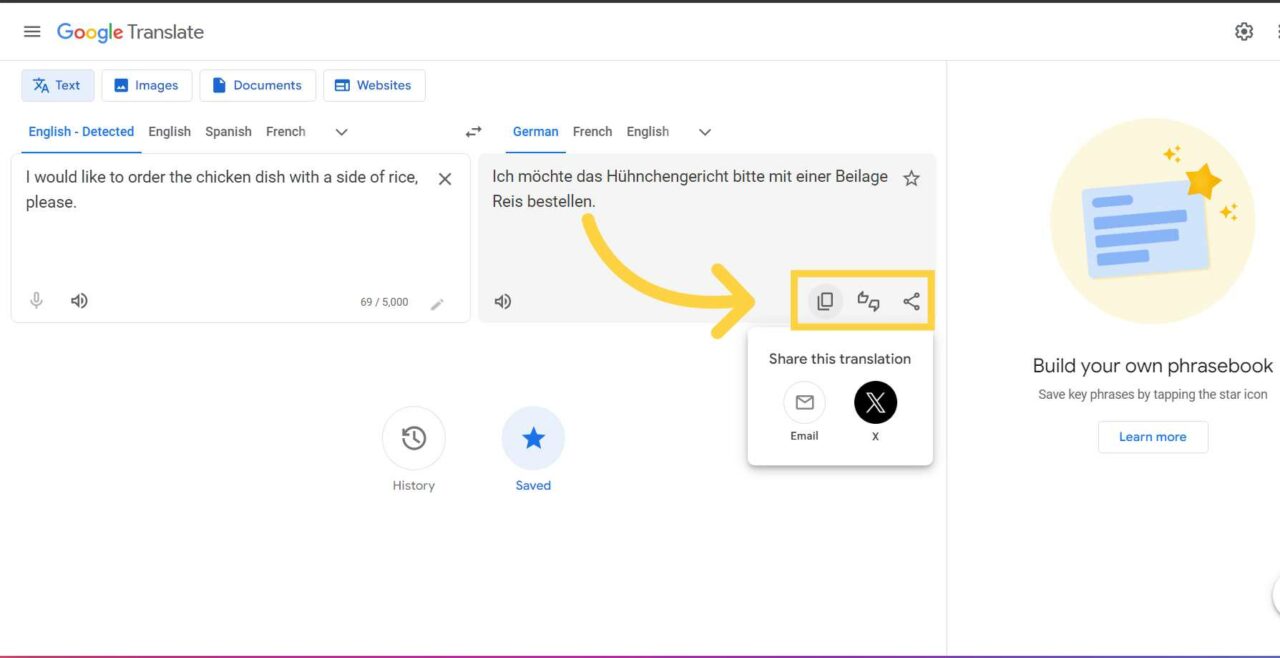The image size is (1280, 658).
Task: Select the microphone icon for voice input
Action: [36, 300]
